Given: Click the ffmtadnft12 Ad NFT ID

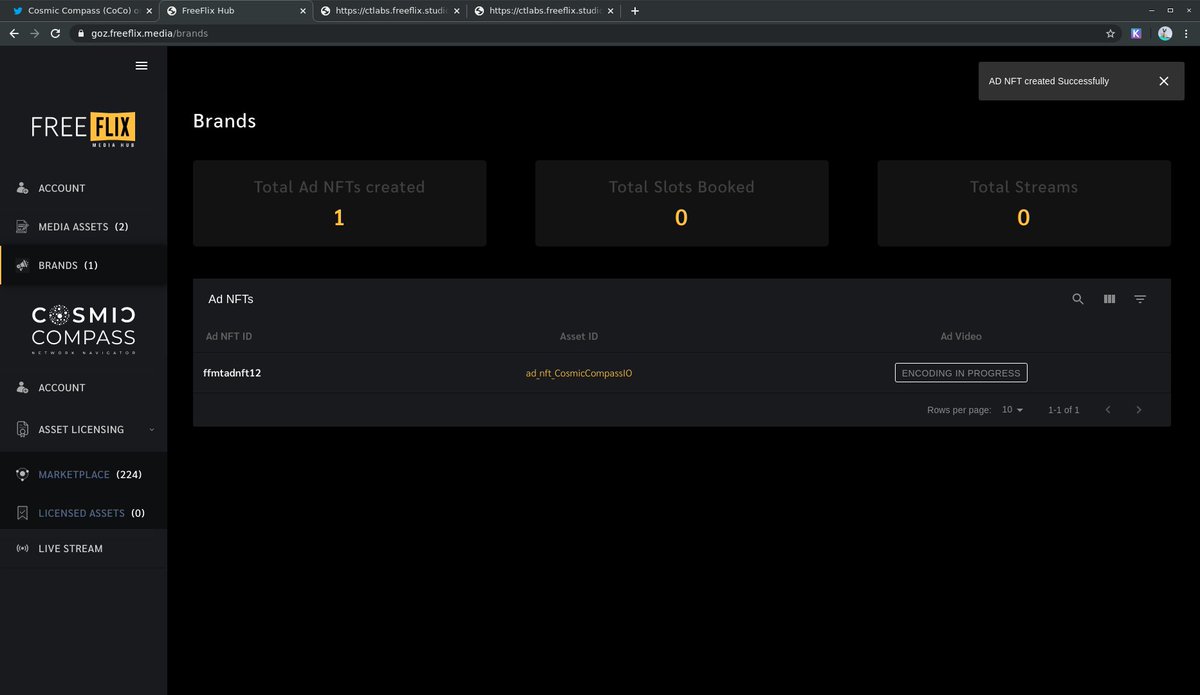Looking at the screenshot, I should [232, 373].
